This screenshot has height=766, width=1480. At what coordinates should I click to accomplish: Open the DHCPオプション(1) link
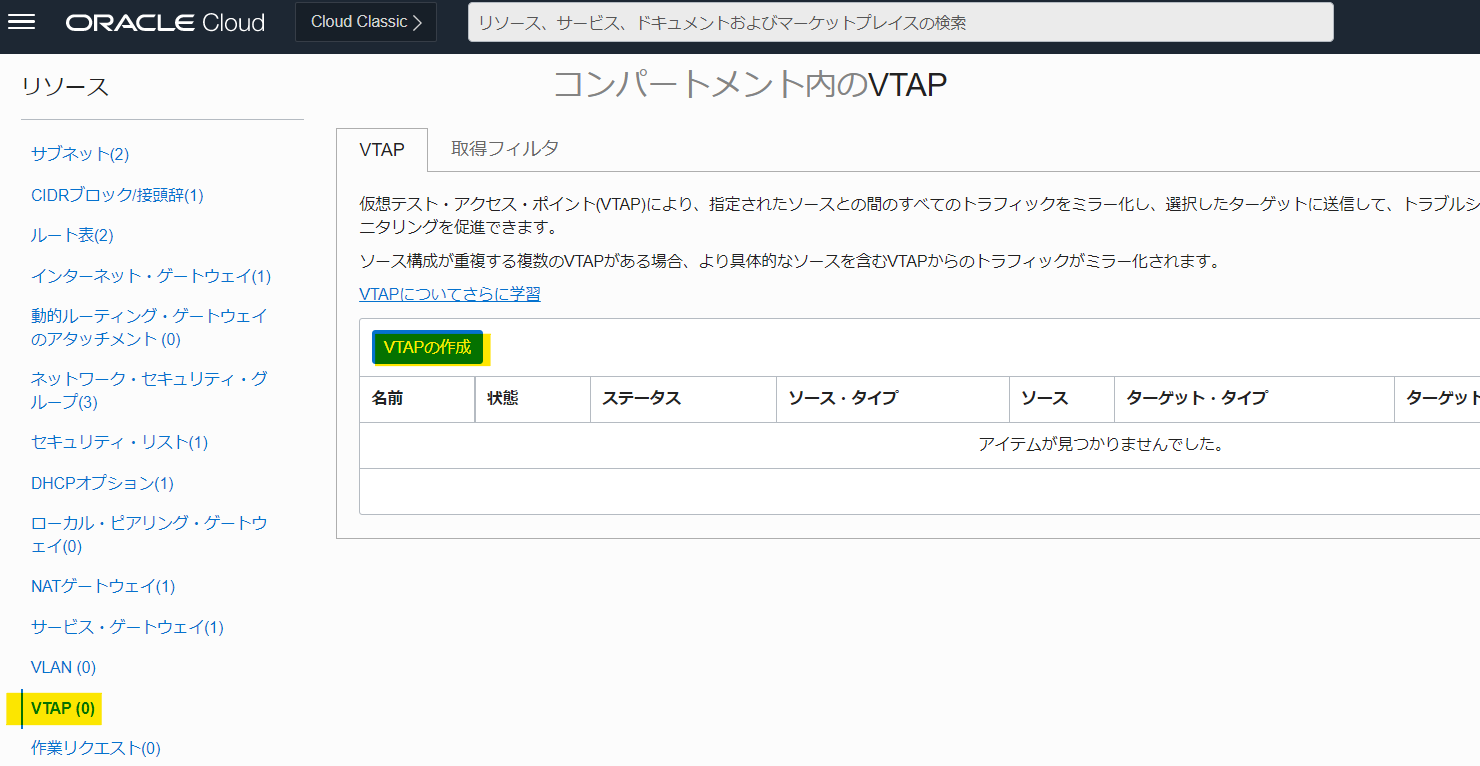[102, 483]
